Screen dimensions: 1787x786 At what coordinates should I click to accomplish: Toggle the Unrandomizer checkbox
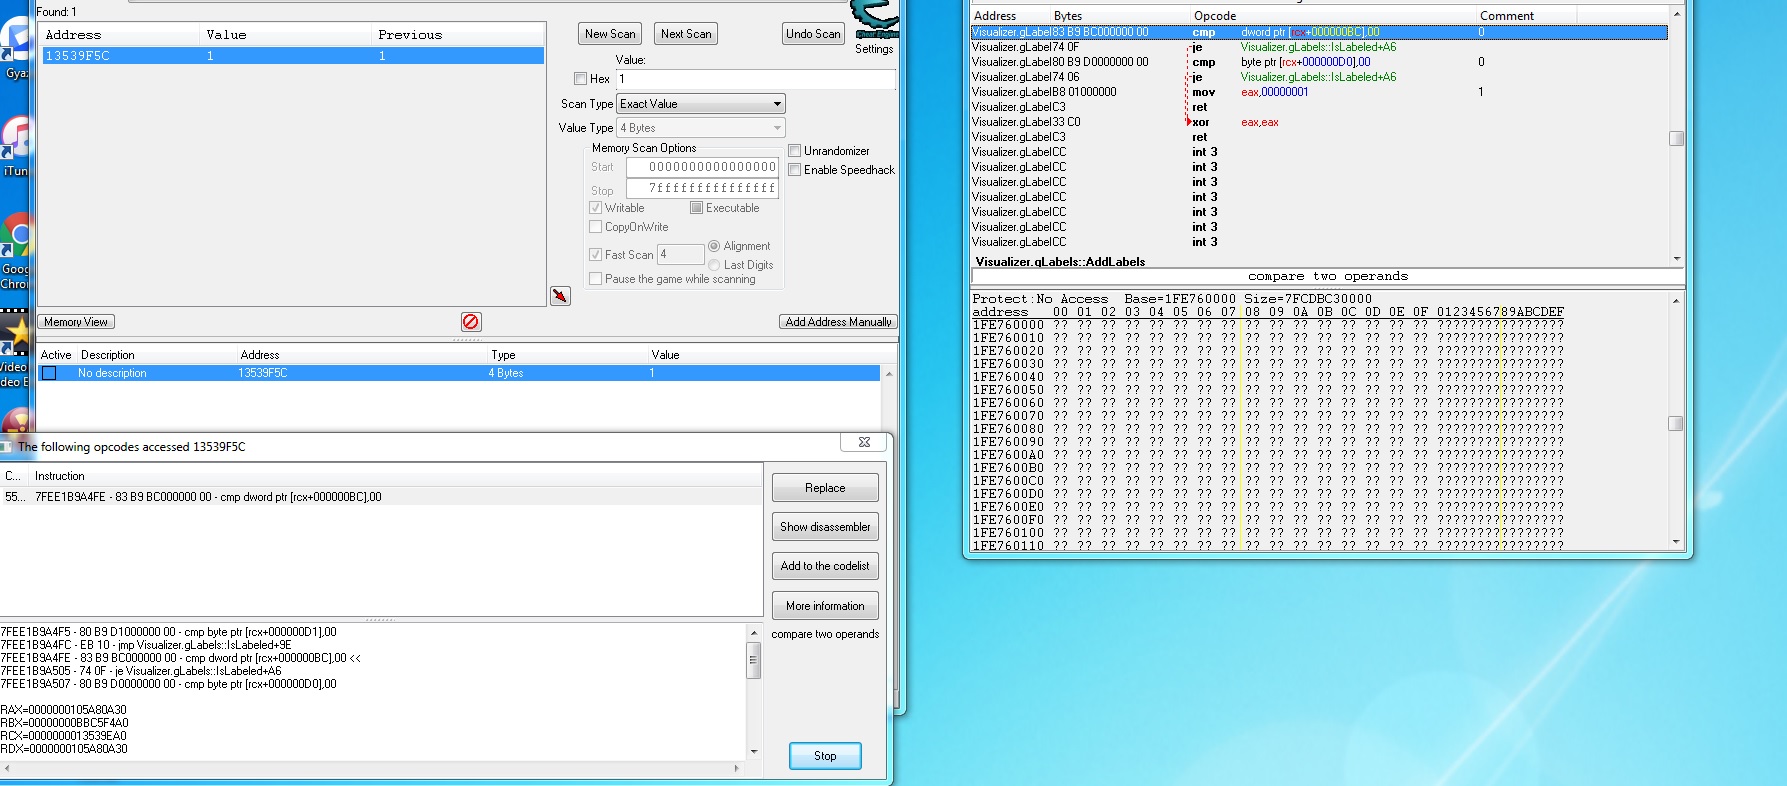(795, 151)
